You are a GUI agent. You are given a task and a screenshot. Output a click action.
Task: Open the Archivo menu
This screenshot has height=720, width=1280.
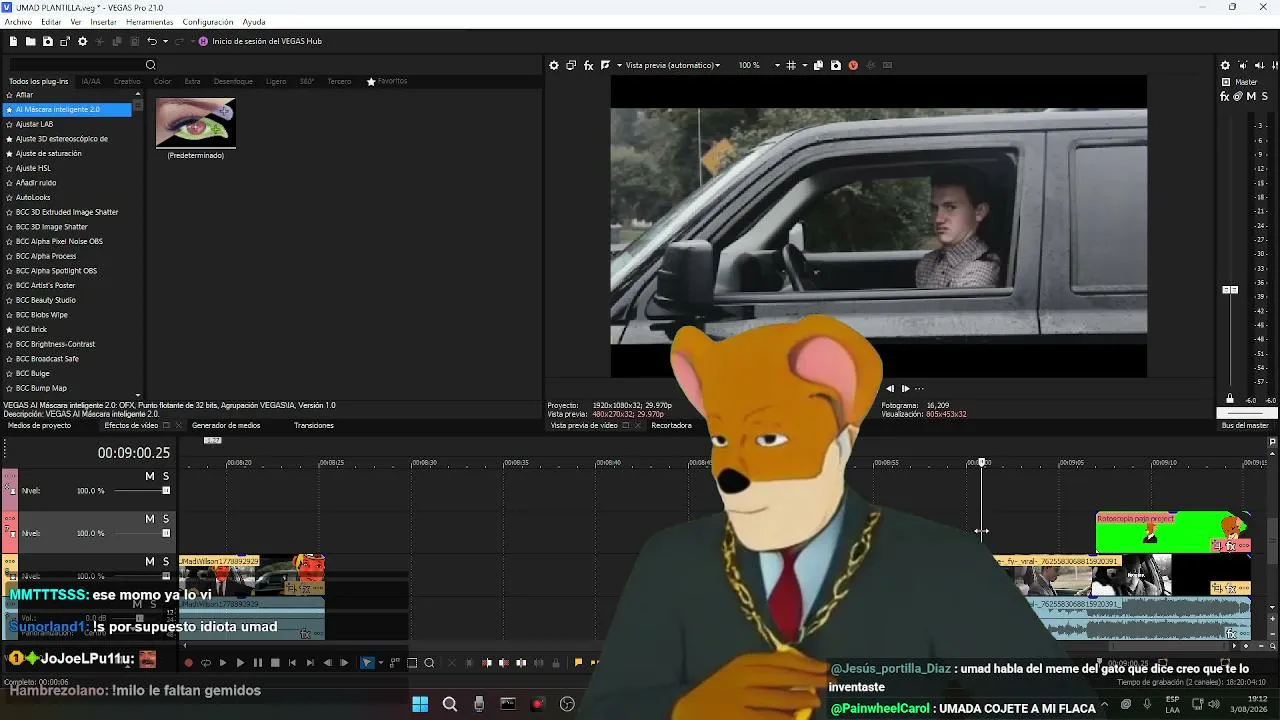coord(18,22)
